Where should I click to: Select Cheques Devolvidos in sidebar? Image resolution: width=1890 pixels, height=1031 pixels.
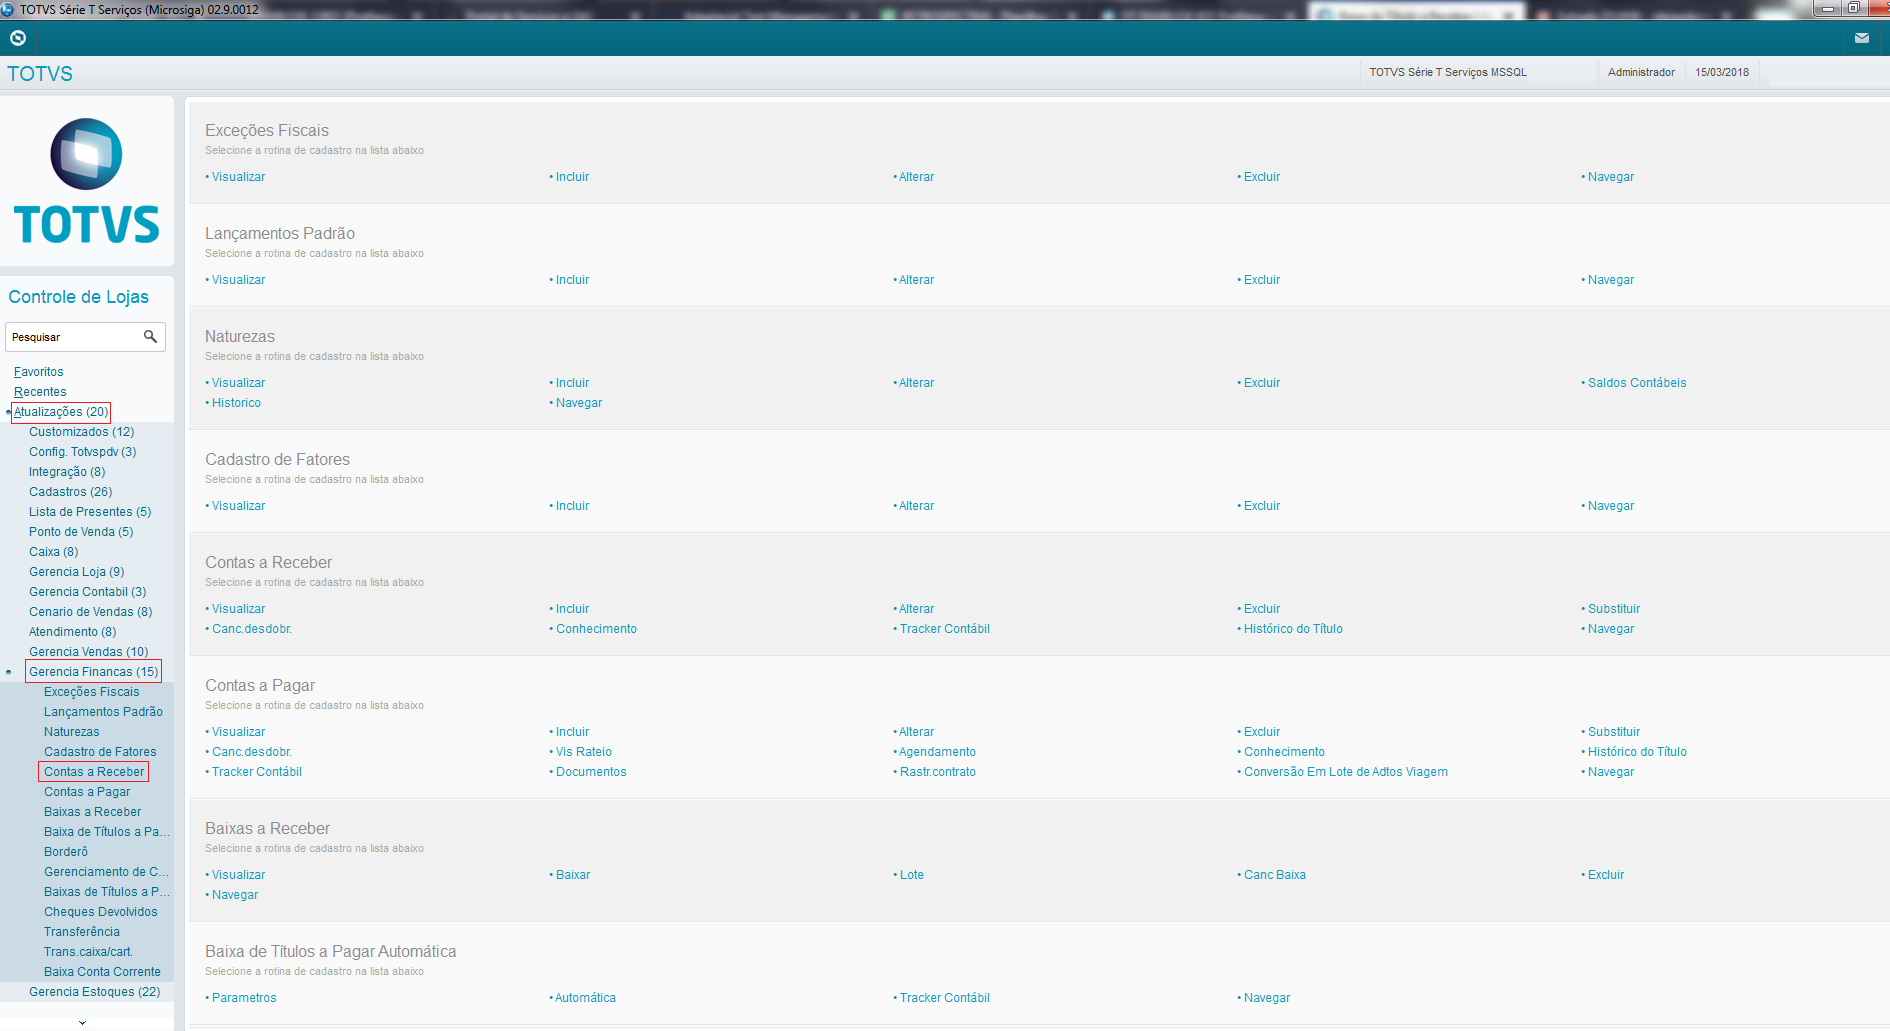[x=101, y=912]
